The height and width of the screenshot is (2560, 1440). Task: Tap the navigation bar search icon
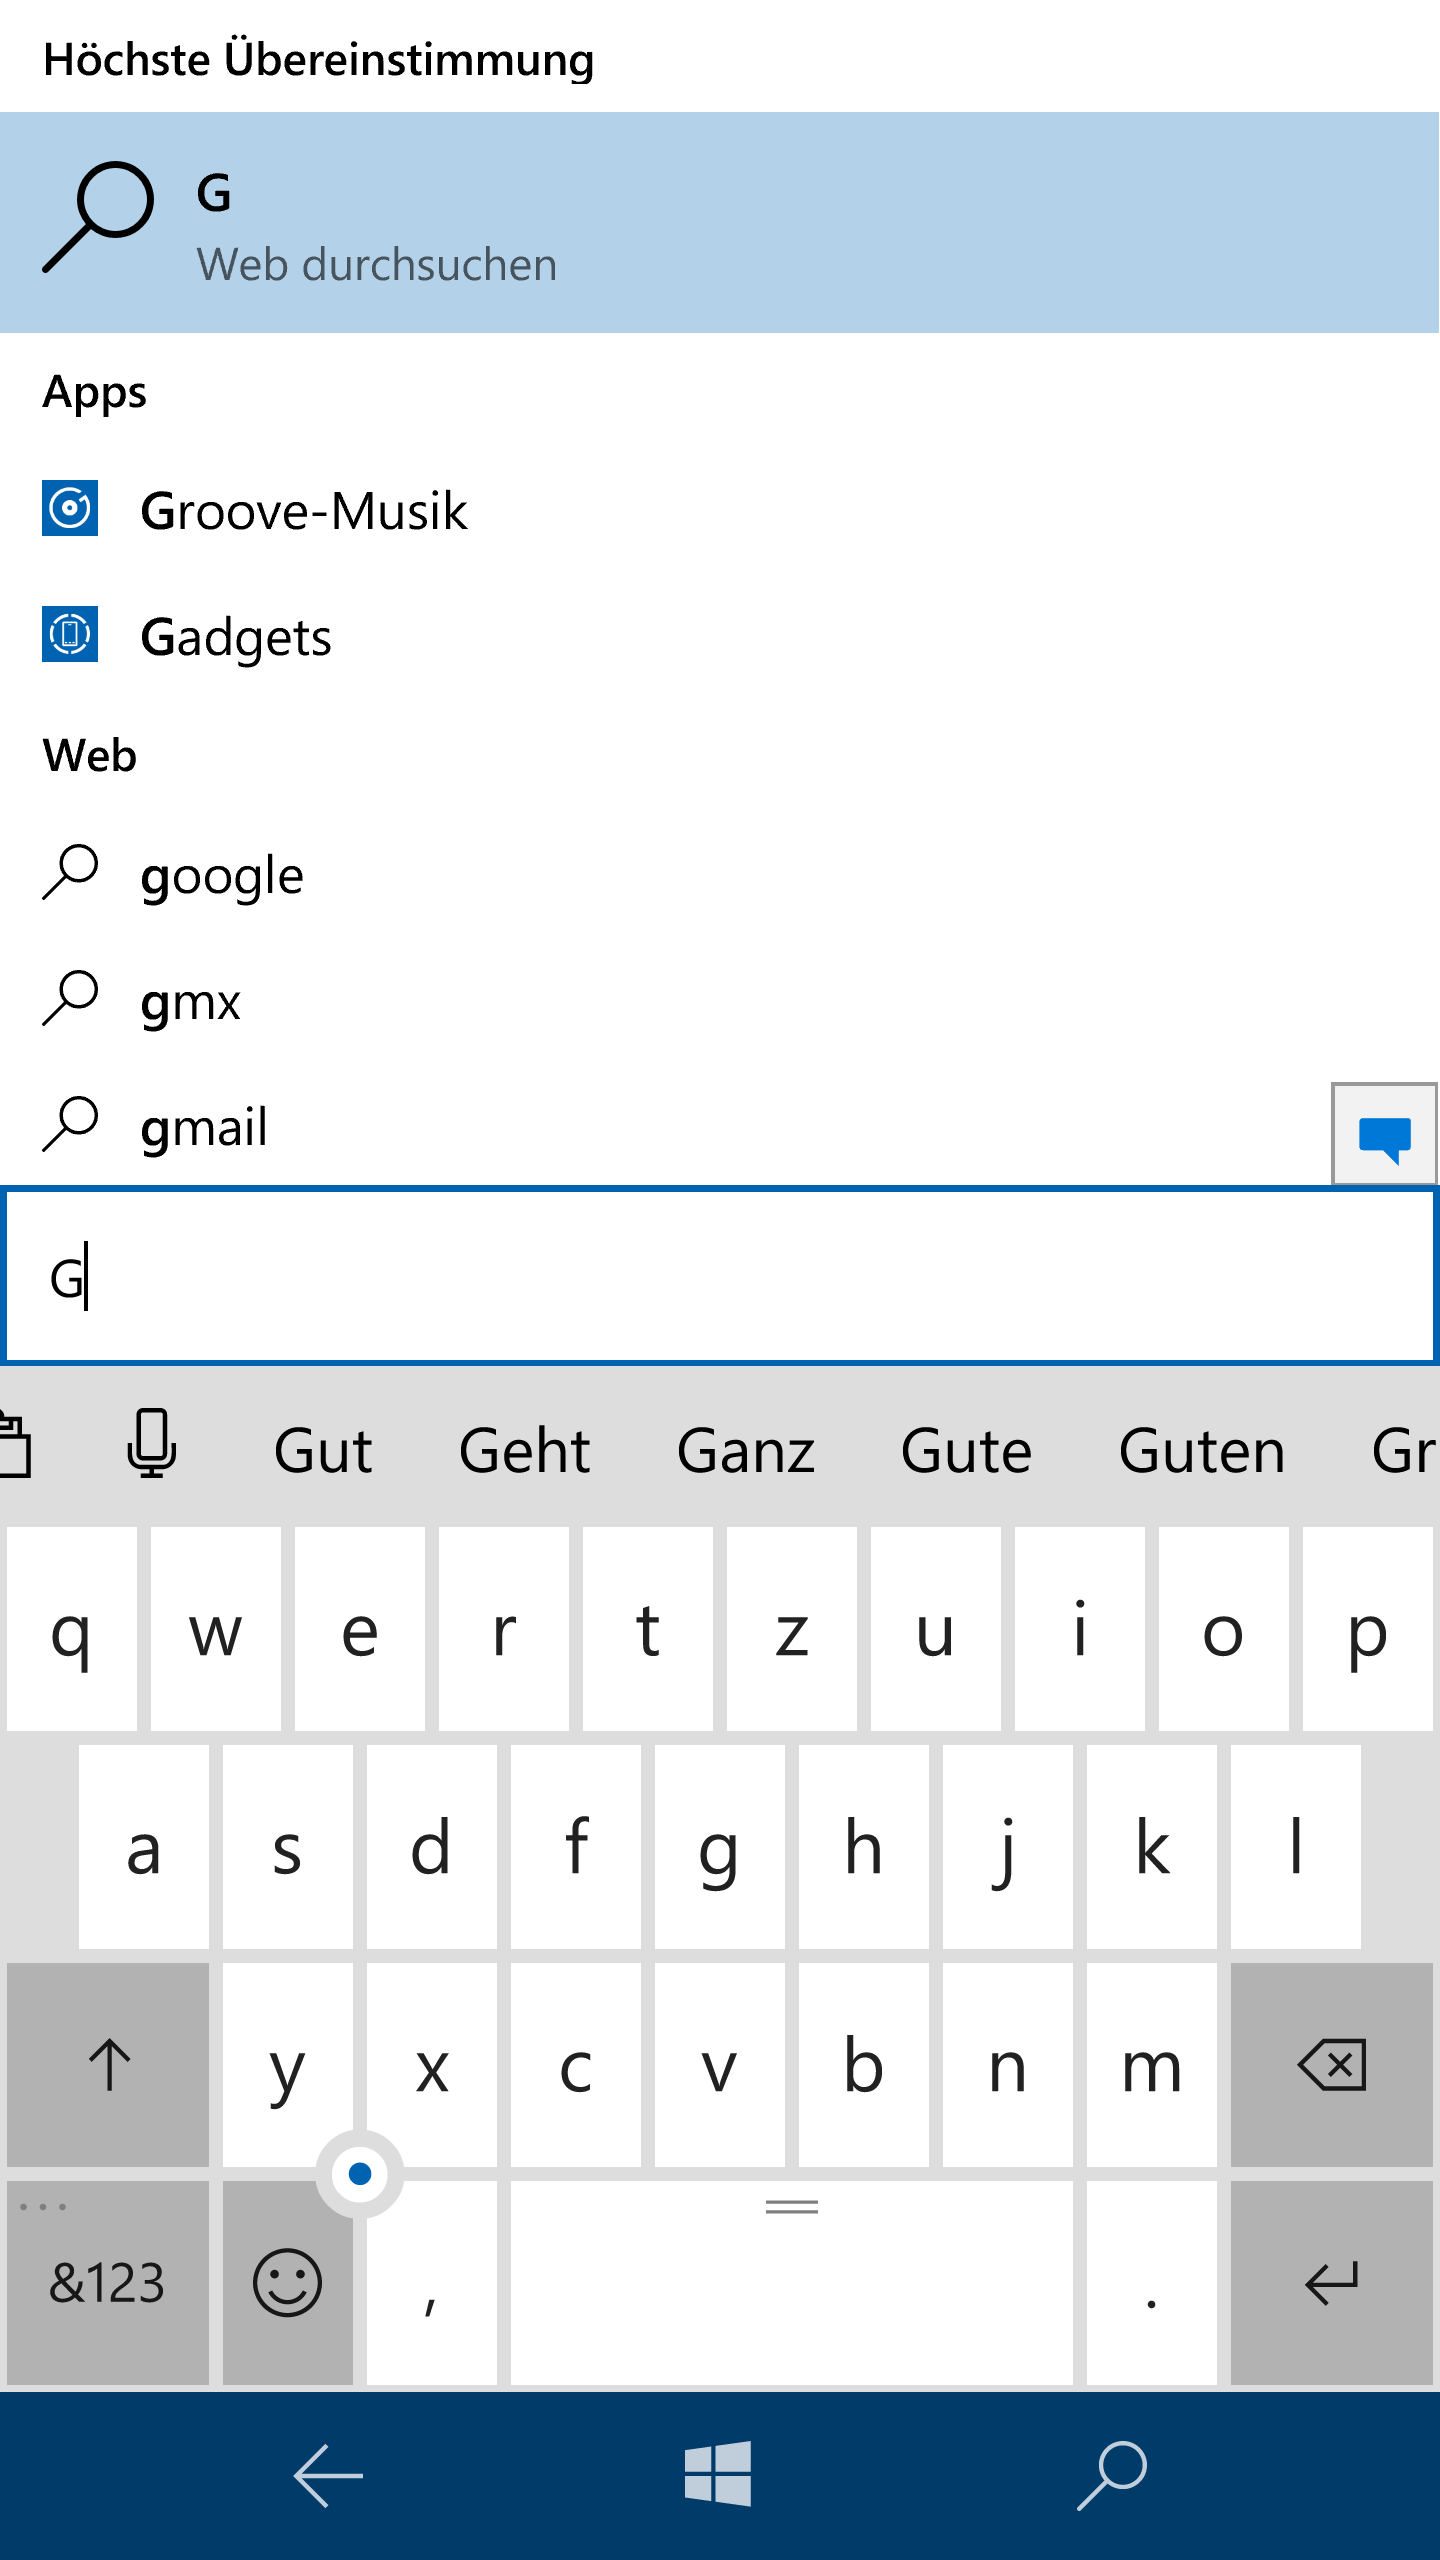click(x=1112, y=2474)
